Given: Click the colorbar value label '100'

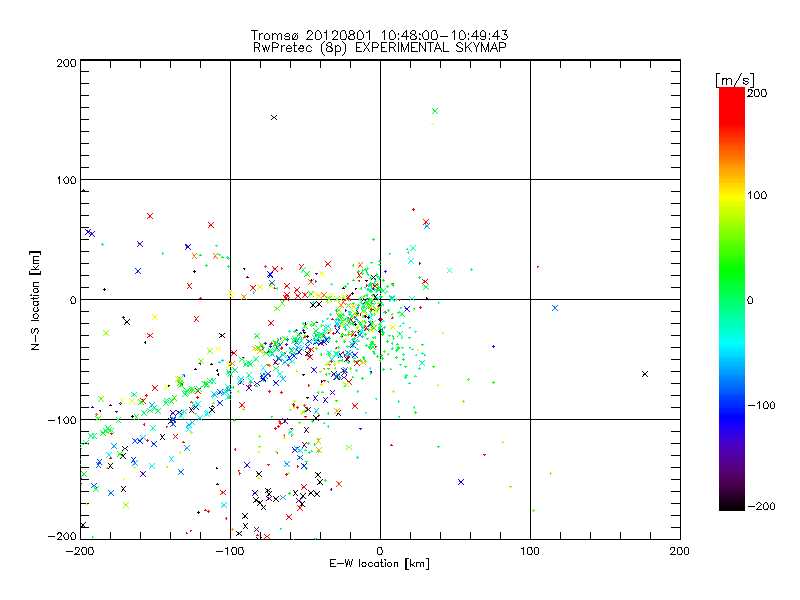Looking at the screenshot, I should coord(757,195).
